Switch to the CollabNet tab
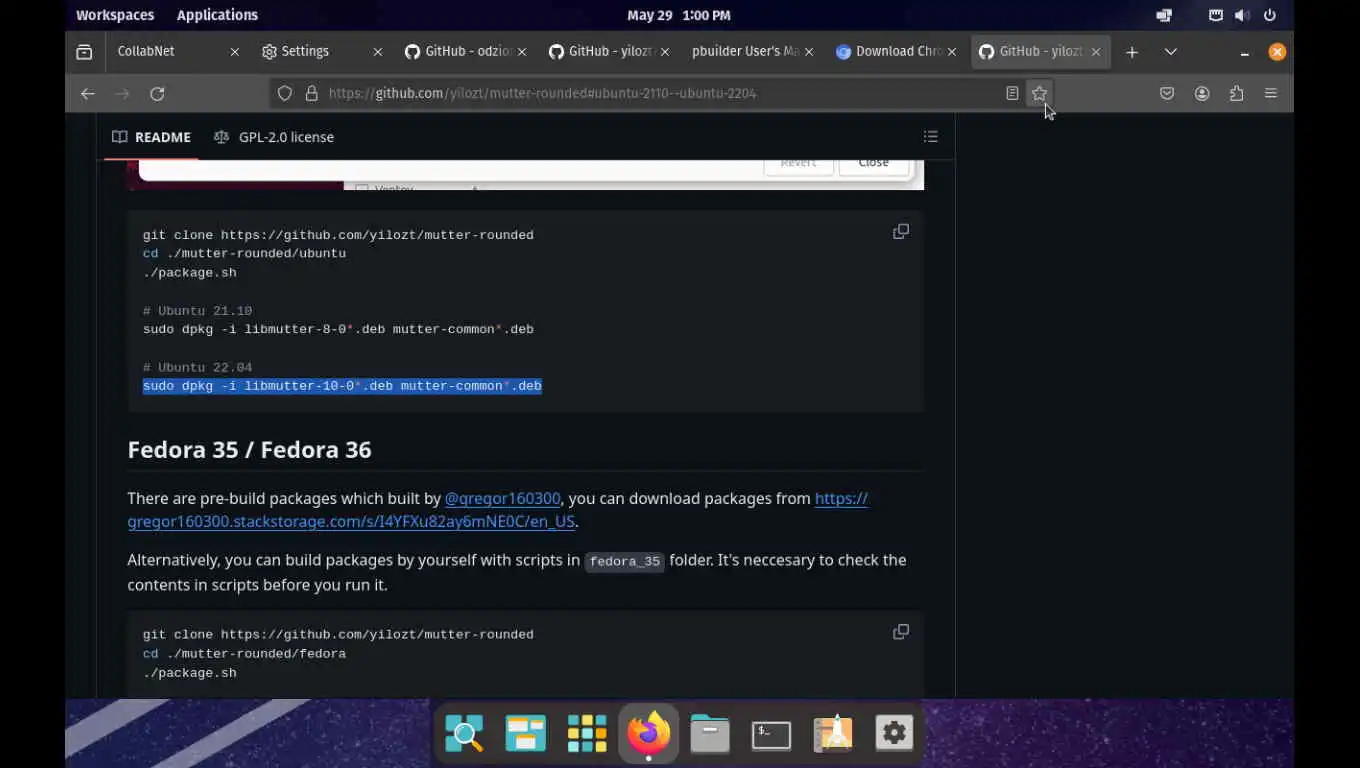The image size is (1360, 768). [177, 52]
